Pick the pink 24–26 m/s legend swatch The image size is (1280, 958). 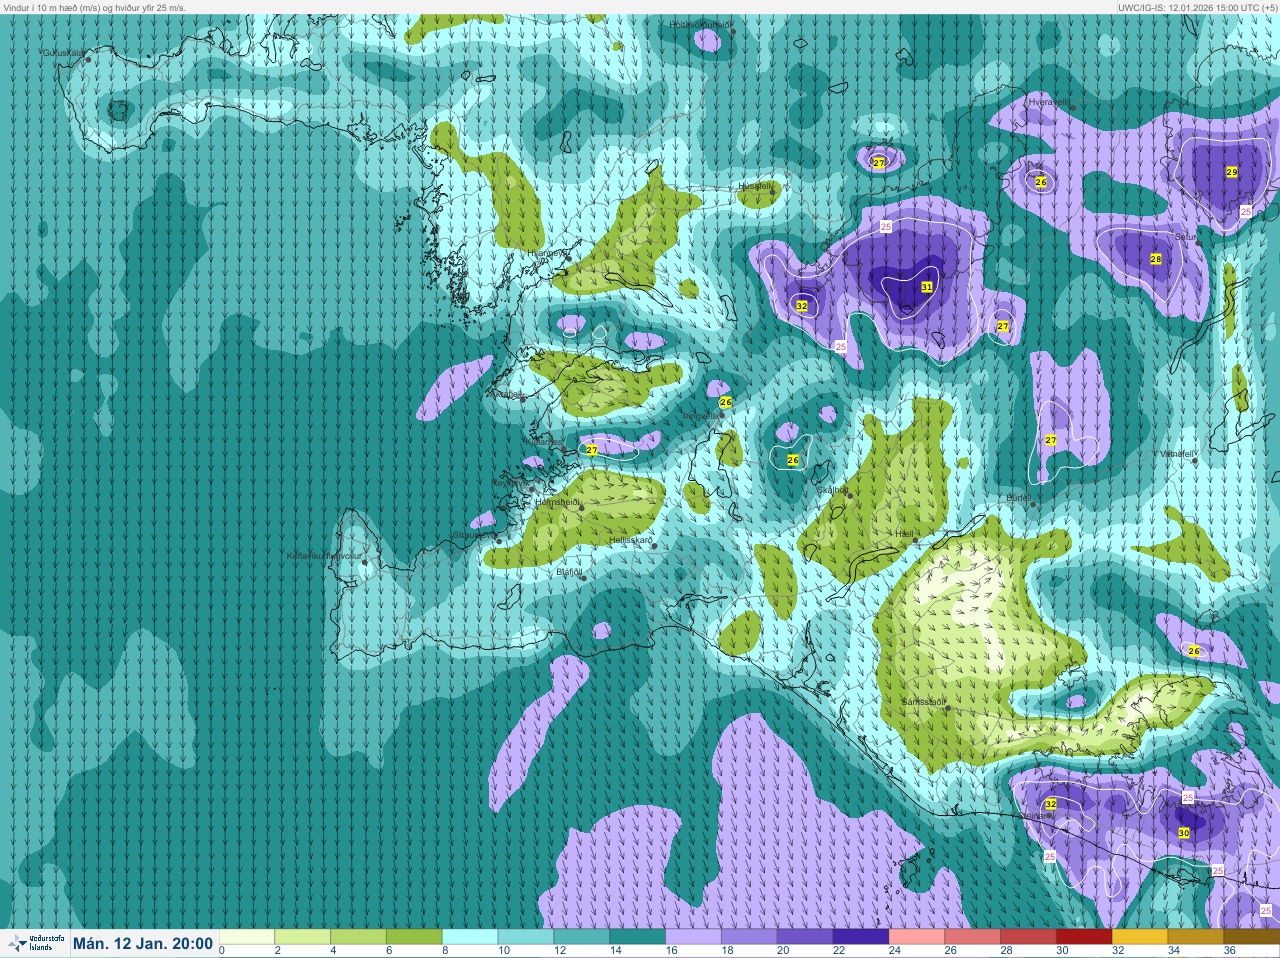click(x=919, y=937)
